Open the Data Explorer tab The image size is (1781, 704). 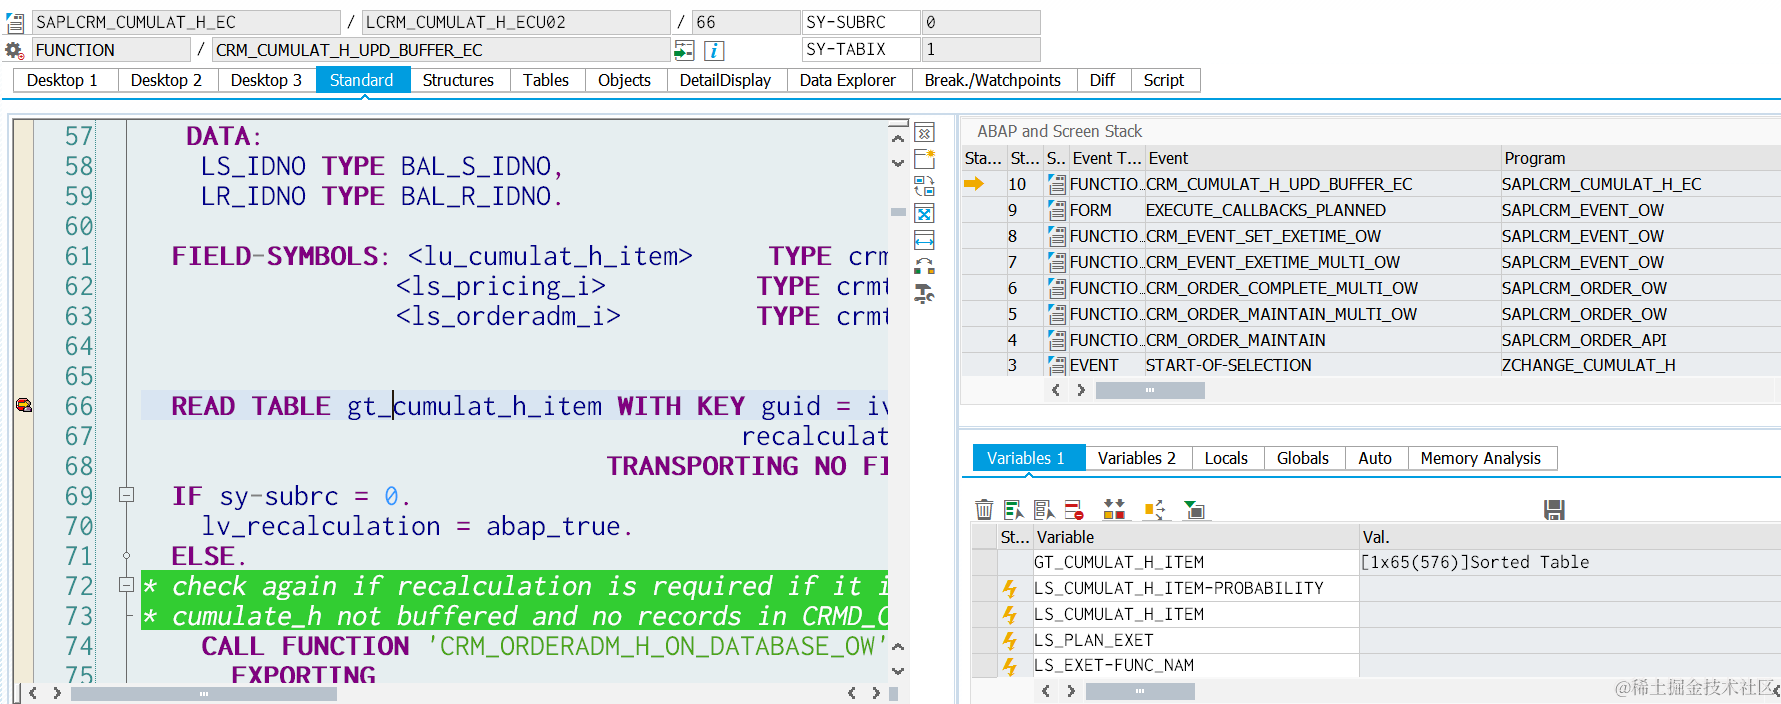coord(848,80)
